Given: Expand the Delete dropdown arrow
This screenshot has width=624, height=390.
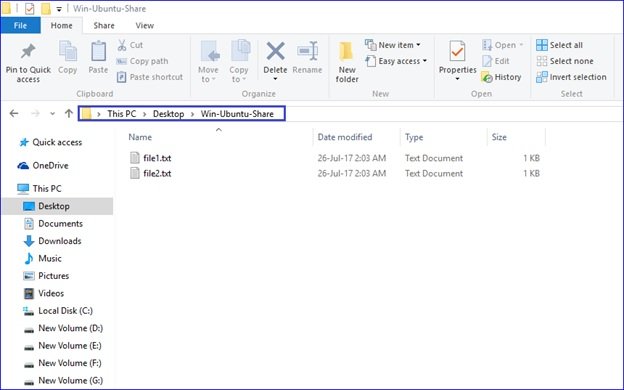Looking at the screenshot, I should tap(275, 79).
